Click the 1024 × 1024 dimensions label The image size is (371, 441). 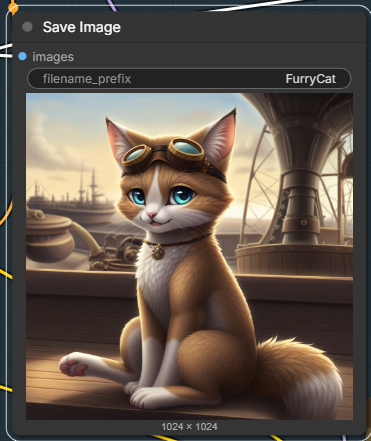point(189,426)
